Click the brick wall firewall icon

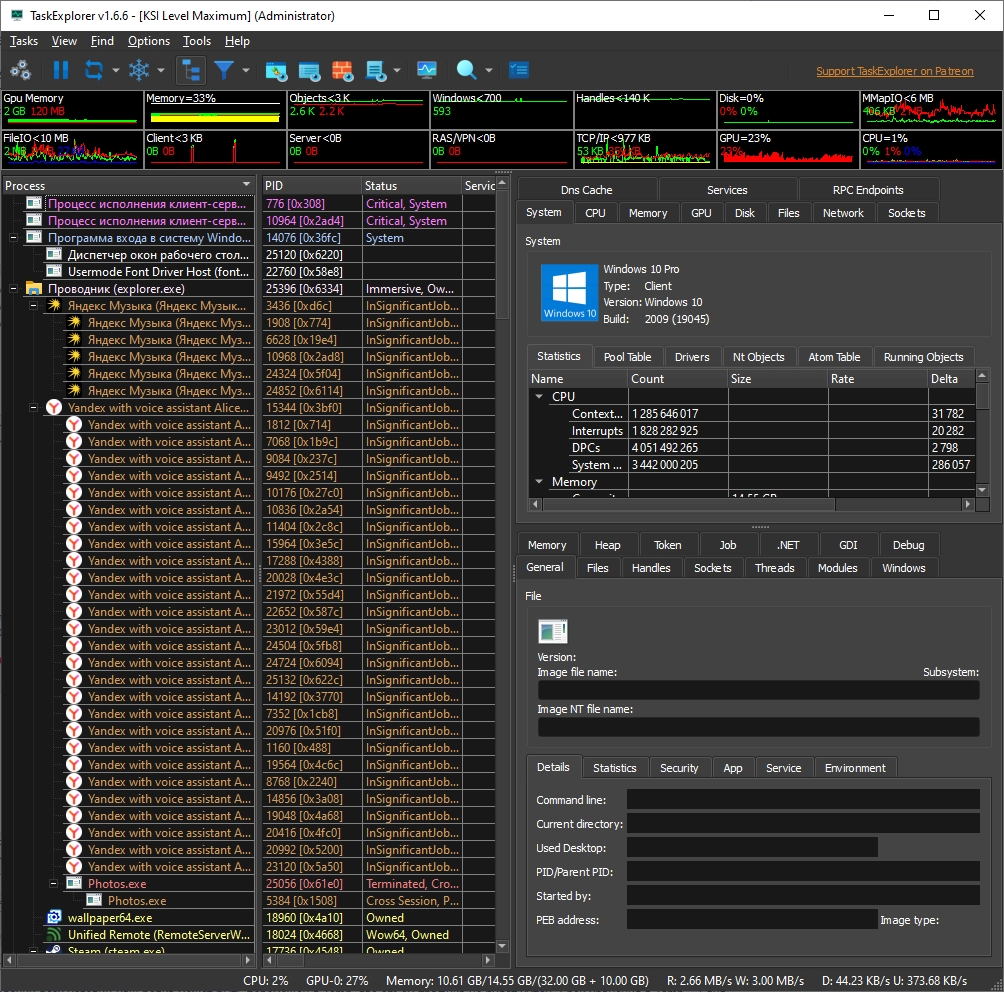coord(342,70)
